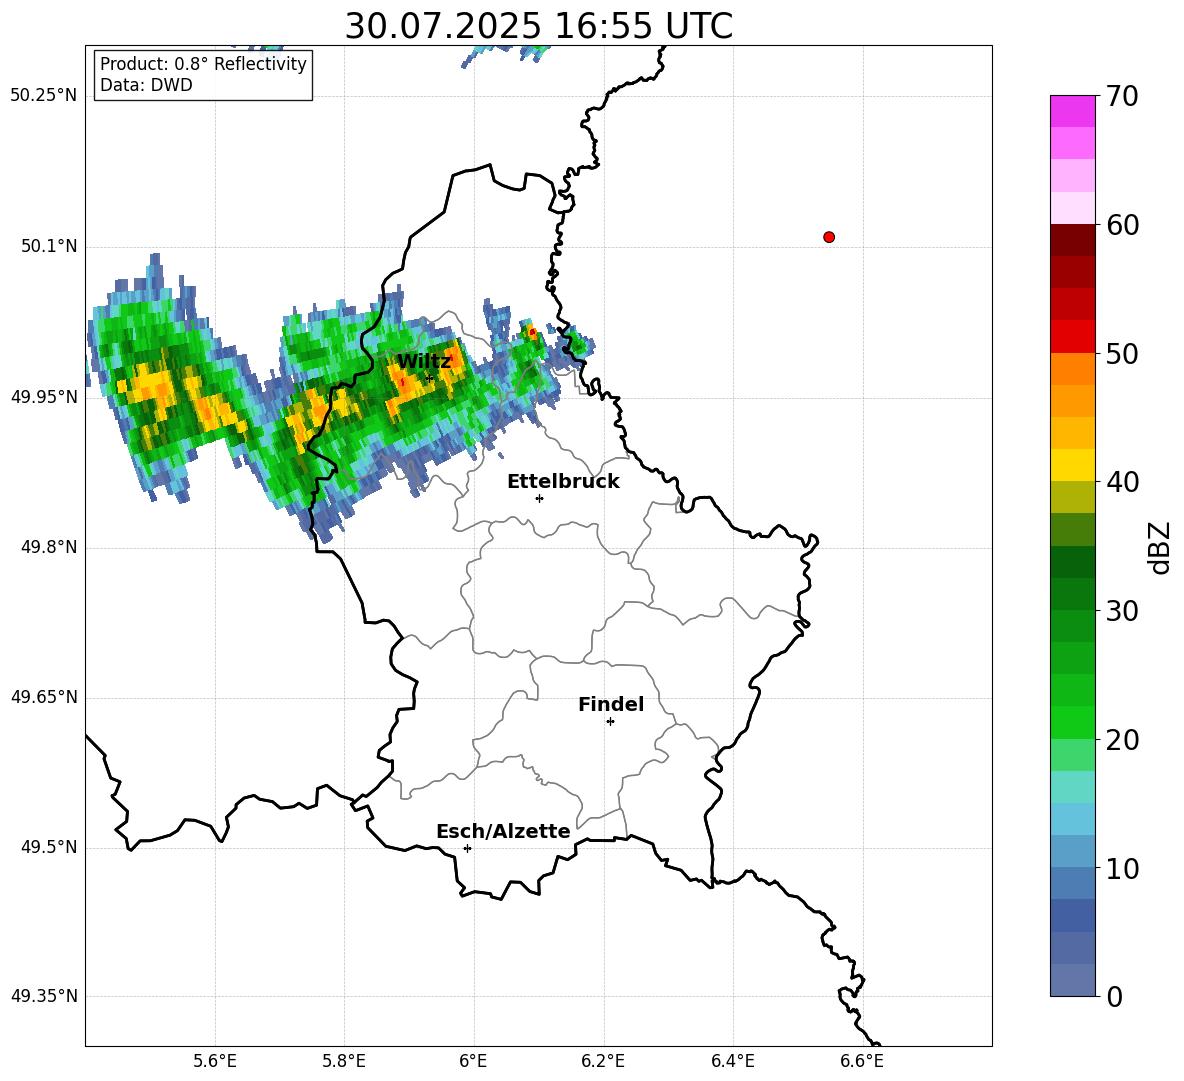1184x1081 pixels.
Task: Click the colorbar value 50
Action: click(x=1122, y=354)
